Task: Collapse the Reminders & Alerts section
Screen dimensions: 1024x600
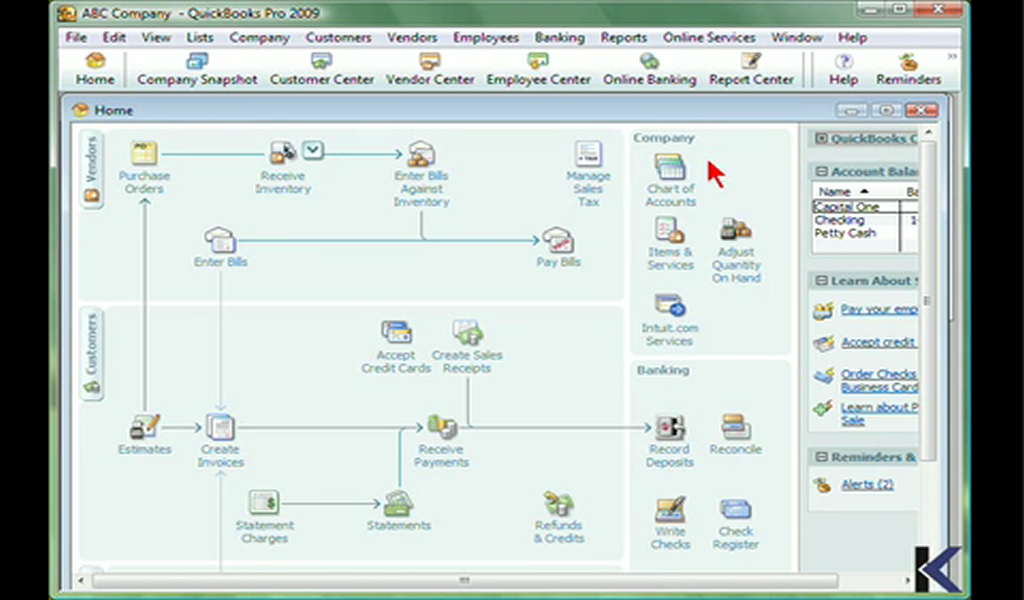Action: (822, 457)
